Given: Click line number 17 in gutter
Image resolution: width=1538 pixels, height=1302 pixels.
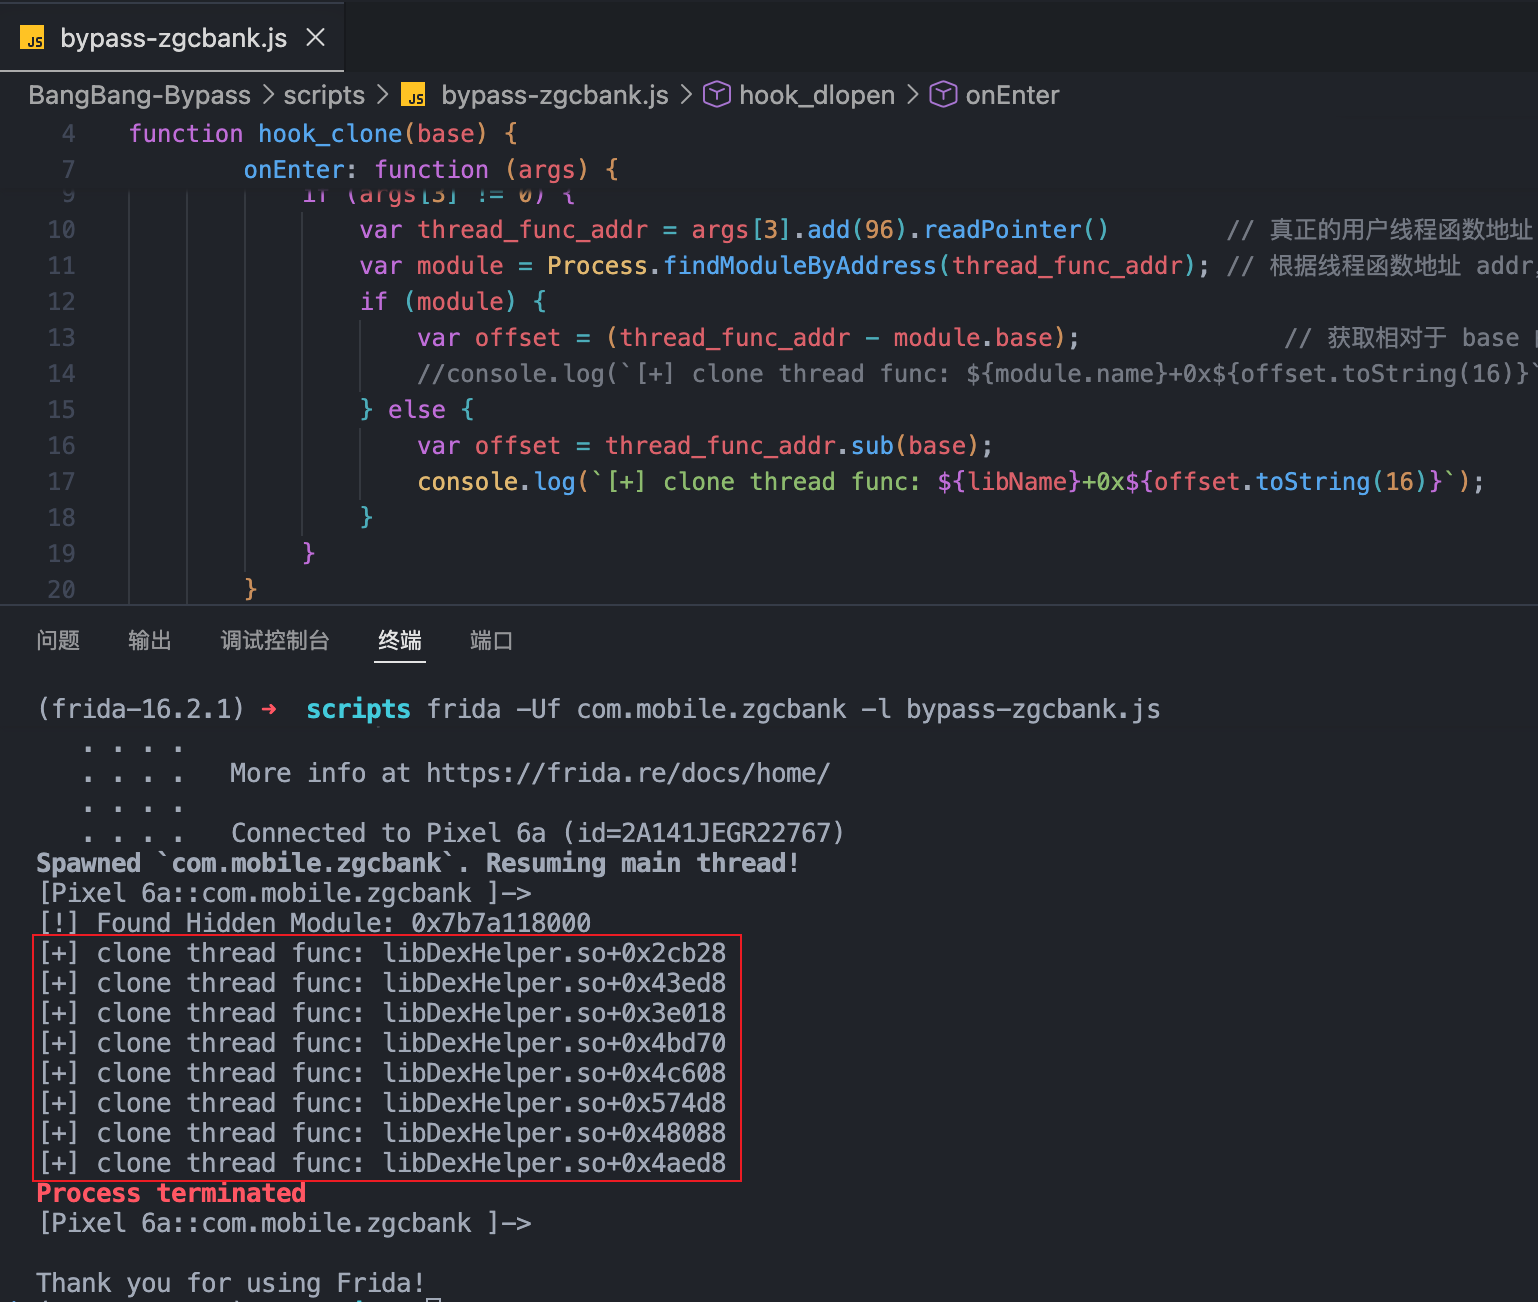Looking at the screenshot, I should (61, 482).
